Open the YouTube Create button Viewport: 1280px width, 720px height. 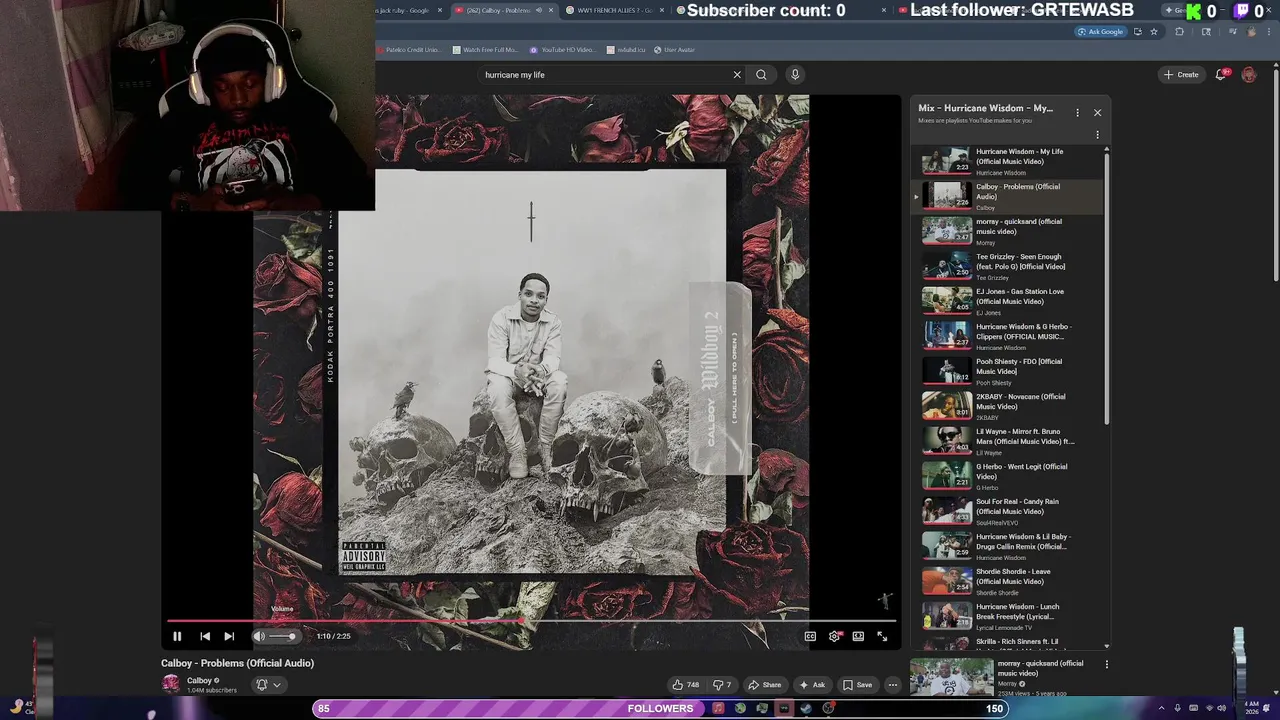(x=1181, y=75)
